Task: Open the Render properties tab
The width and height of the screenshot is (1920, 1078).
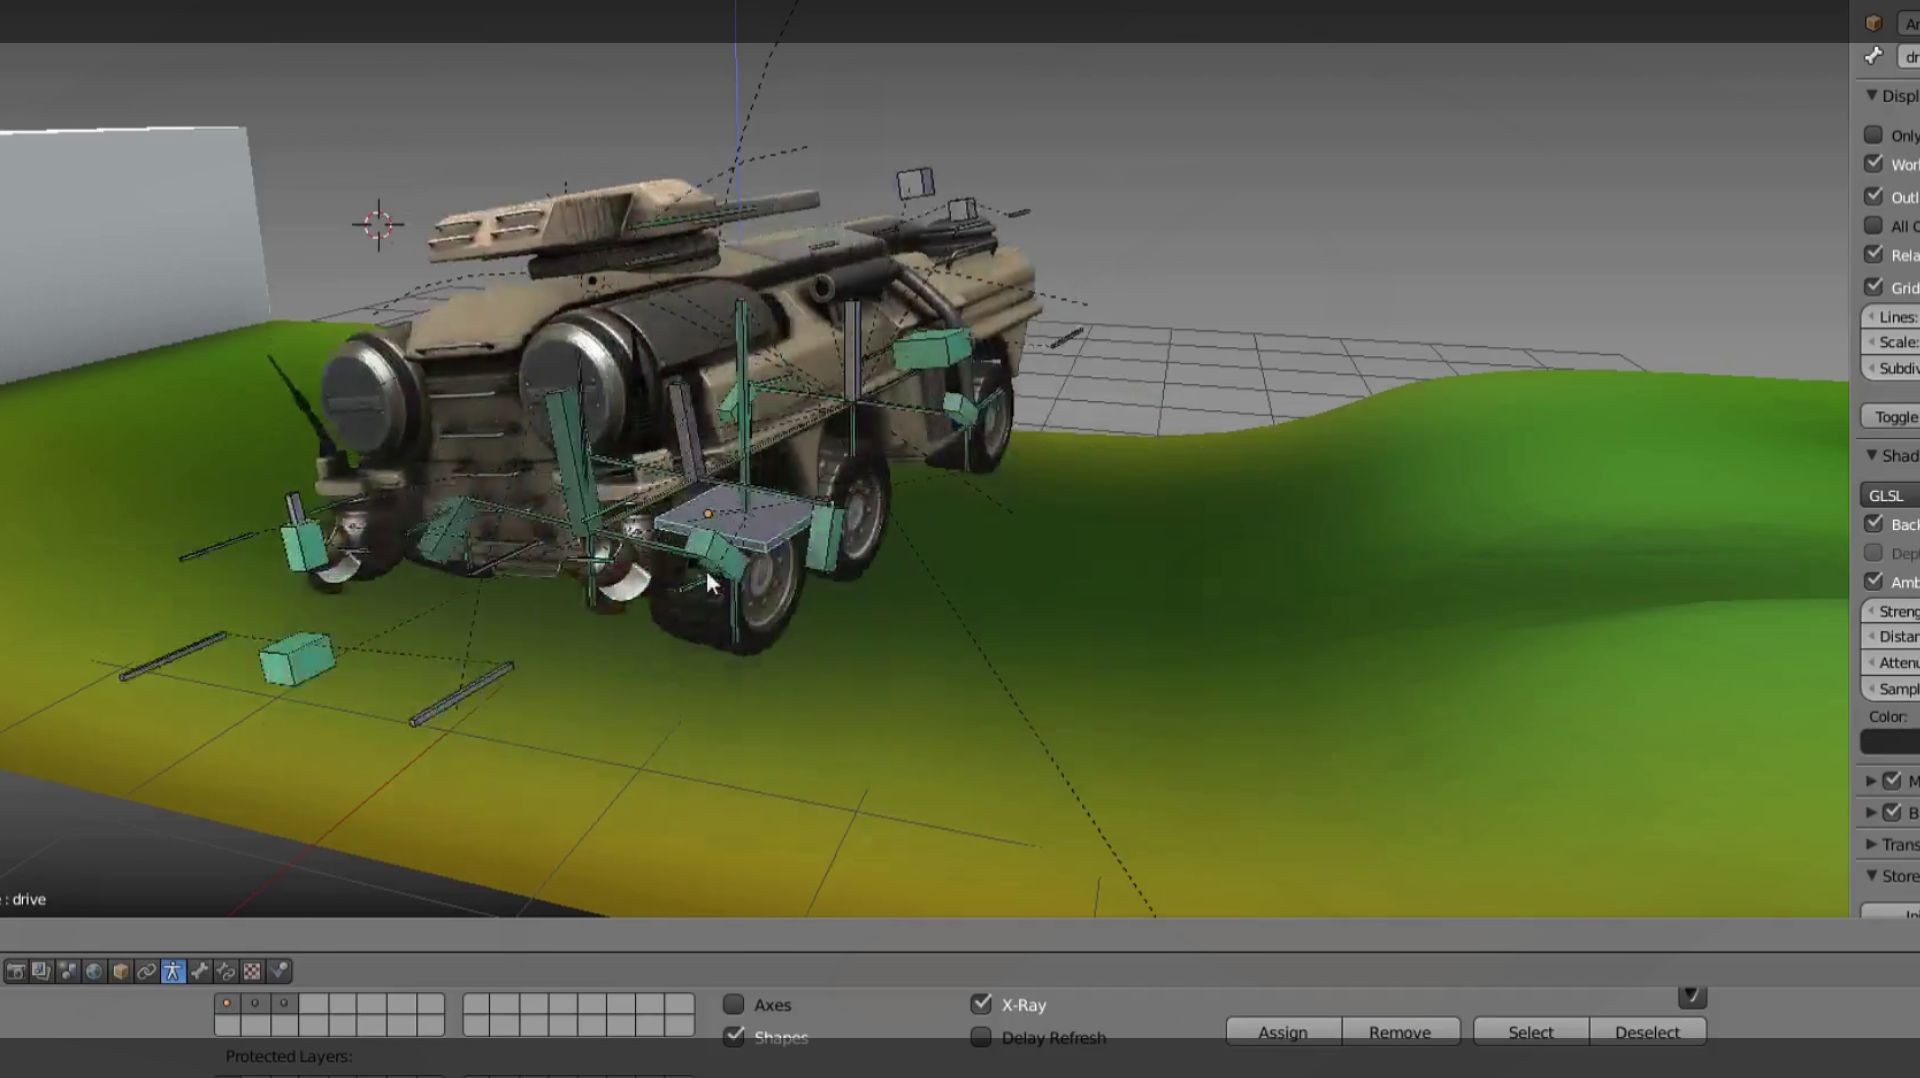Action: (16, 971)
